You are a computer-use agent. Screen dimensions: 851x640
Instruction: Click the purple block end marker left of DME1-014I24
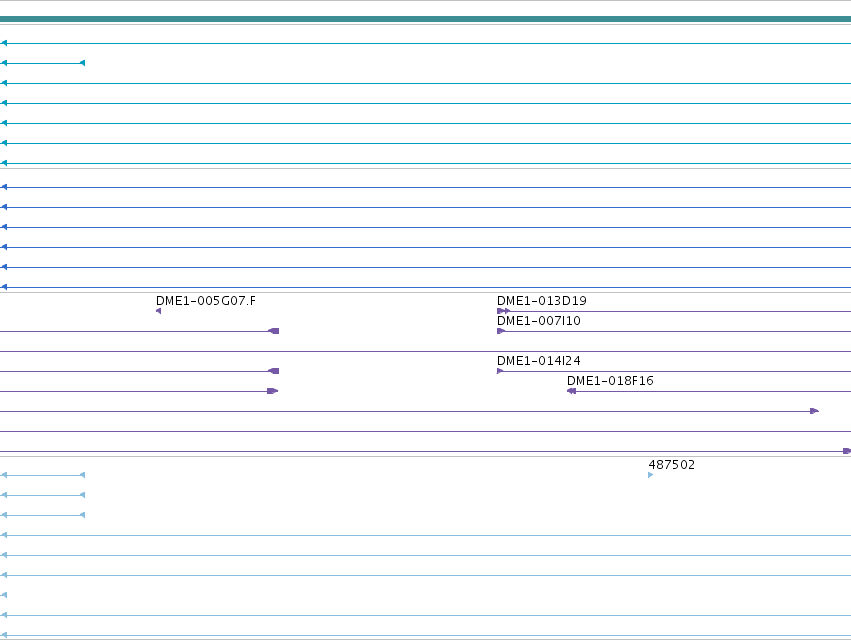[x=274, y=371]
